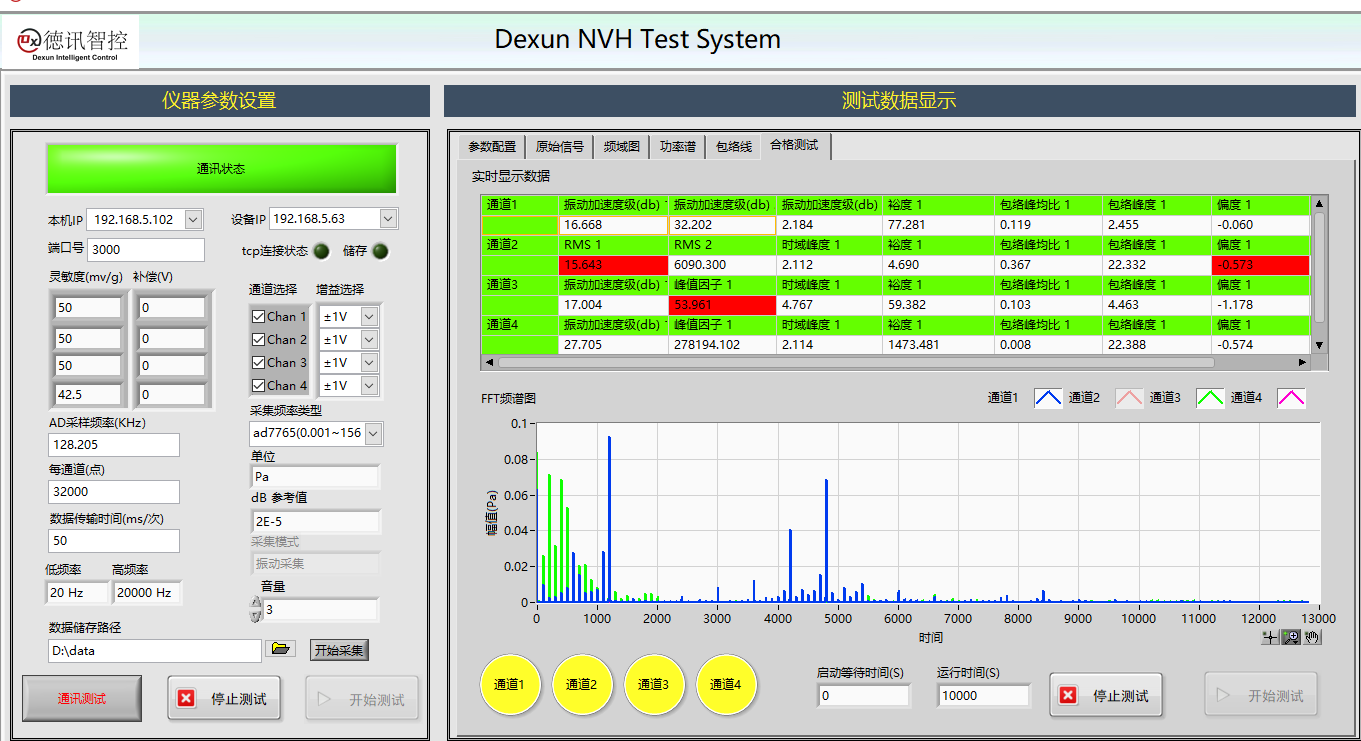Uncheck the Chan 1 checkbox
The image size is (1361, 741).
[x=259, y=317]
